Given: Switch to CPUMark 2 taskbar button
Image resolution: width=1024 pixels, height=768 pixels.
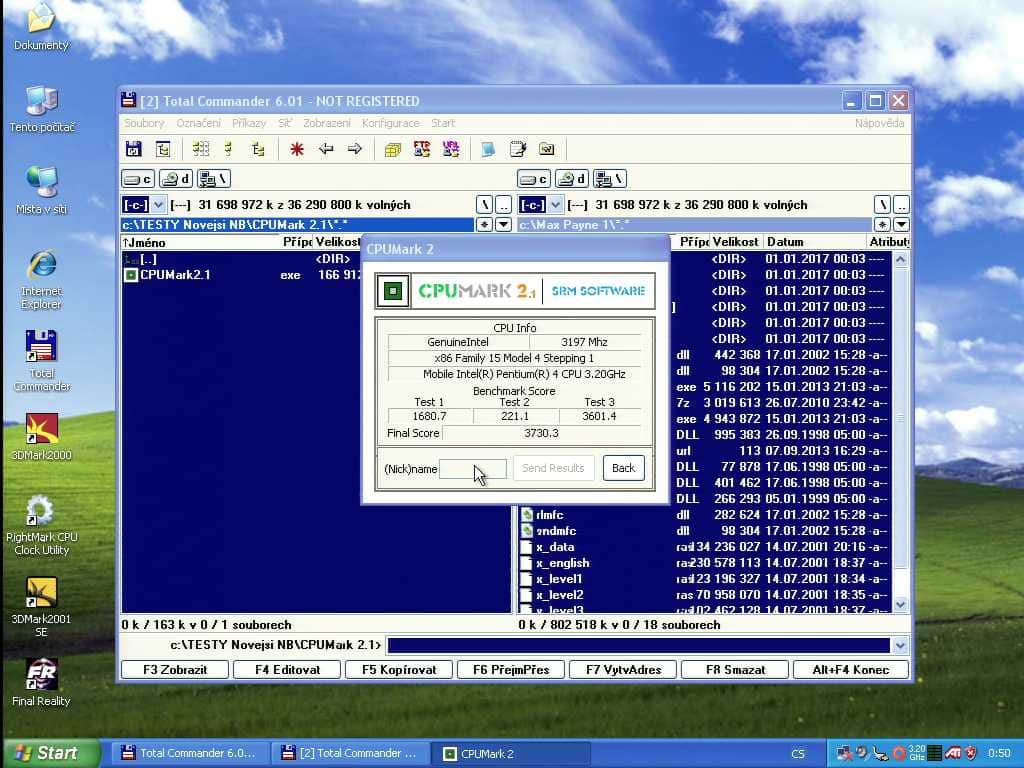Looking at the screenshot, I should click(511, 754).
